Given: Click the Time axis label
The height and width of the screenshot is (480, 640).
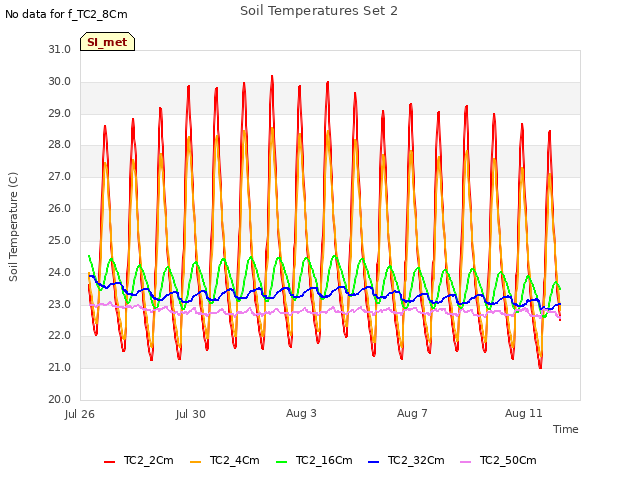Looking at the screenshot, I should point(566,429).
